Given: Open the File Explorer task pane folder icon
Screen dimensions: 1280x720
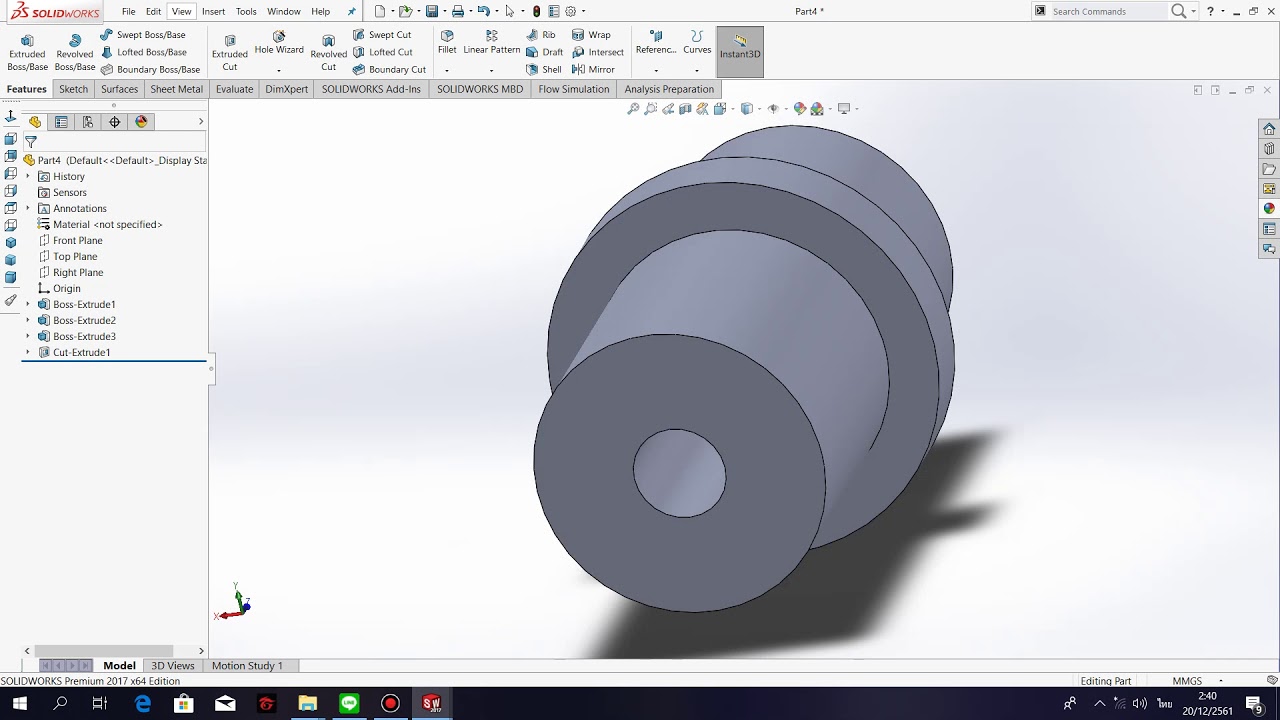Looking at the screenshot, I should click(x=1269, y=169).
